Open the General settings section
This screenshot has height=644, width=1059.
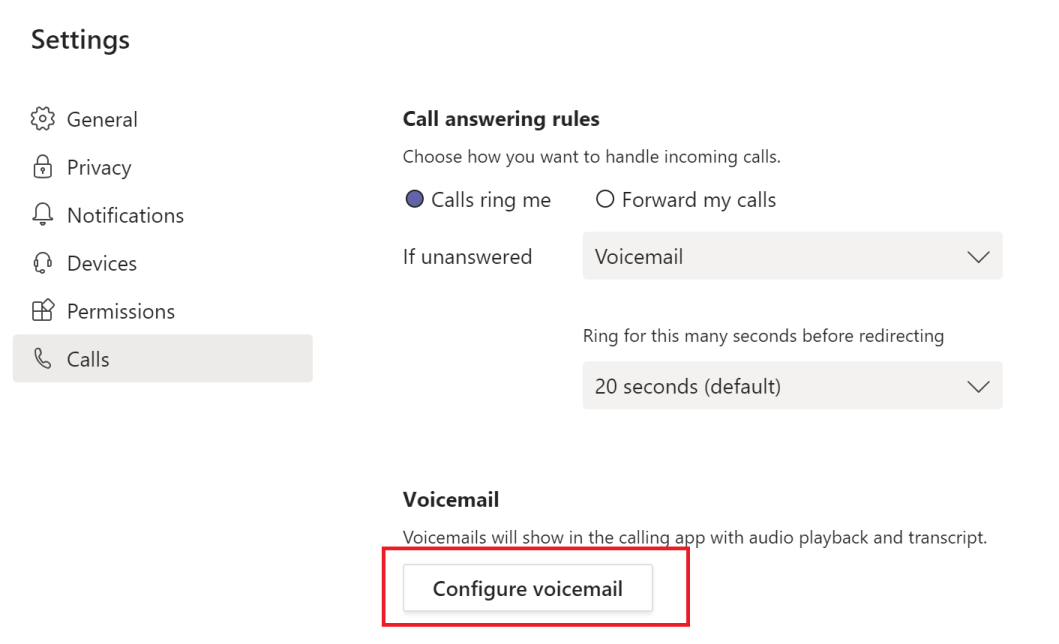pyautogui.click(x=102, y=119)
